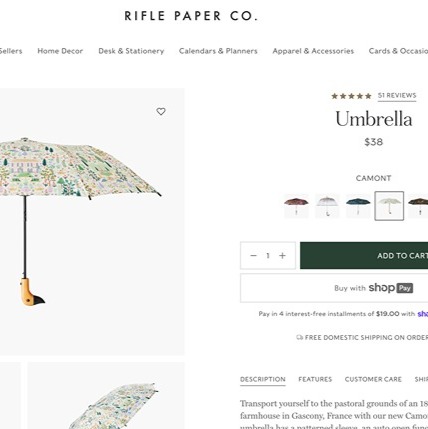Open the 51 Reviews link
Image resolution: width=428 pixels, height=429 pixels.
tap(397, 96)
